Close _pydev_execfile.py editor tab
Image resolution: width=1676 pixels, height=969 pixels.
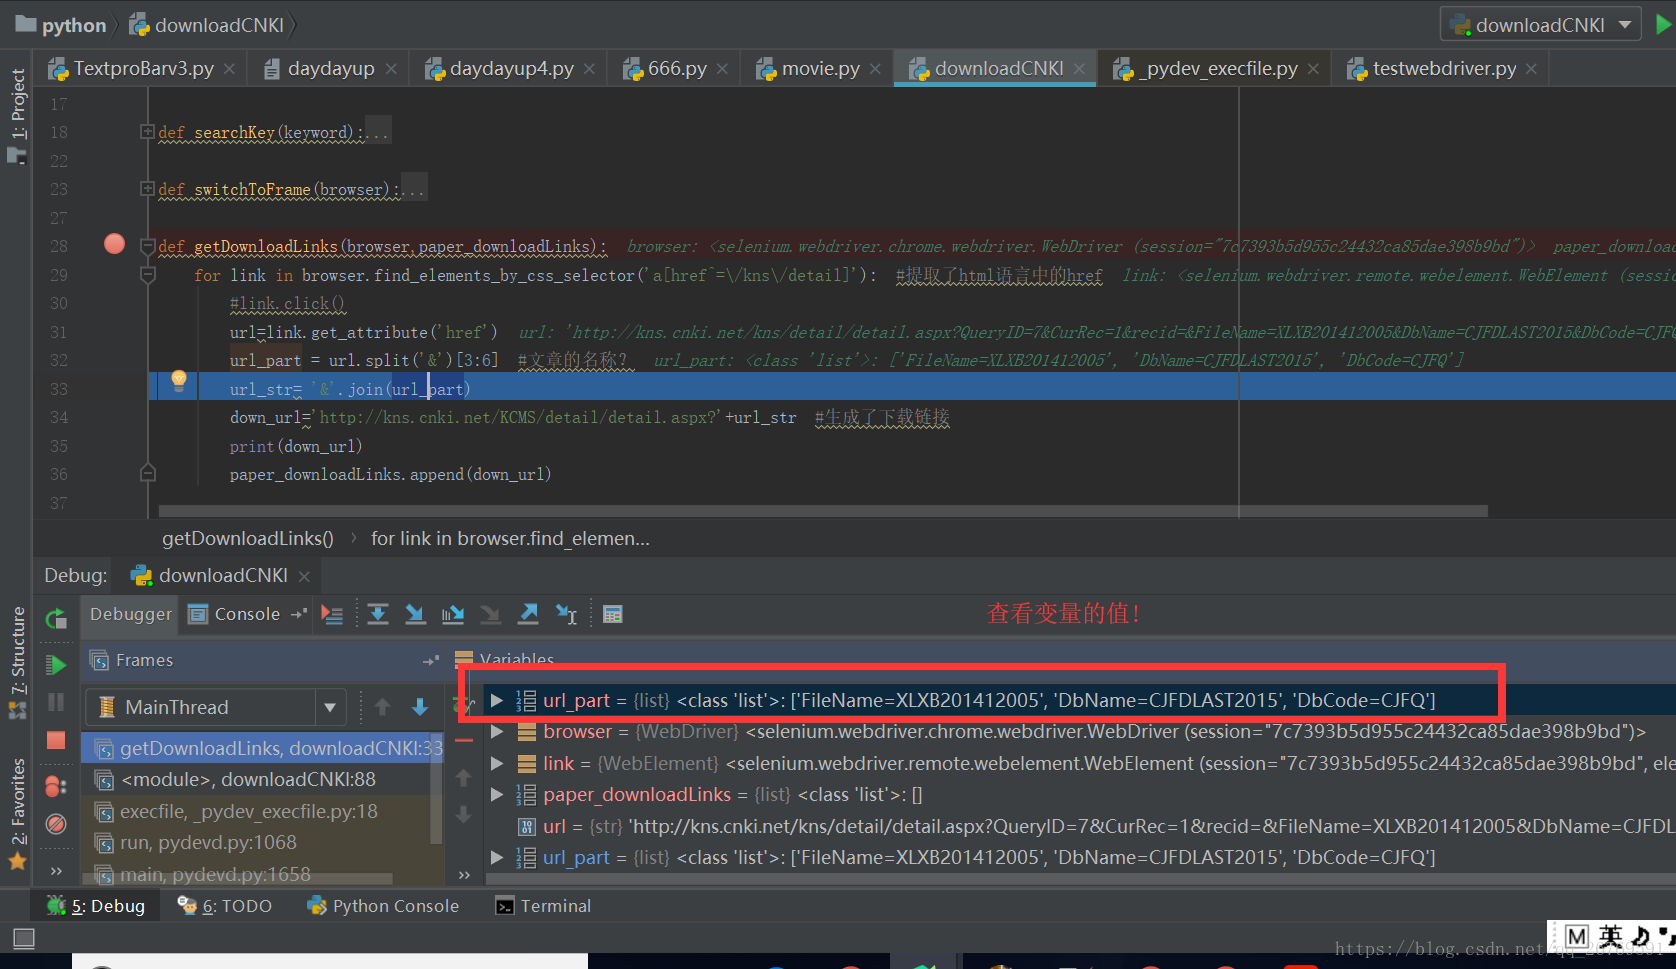tap(1313, 69)
